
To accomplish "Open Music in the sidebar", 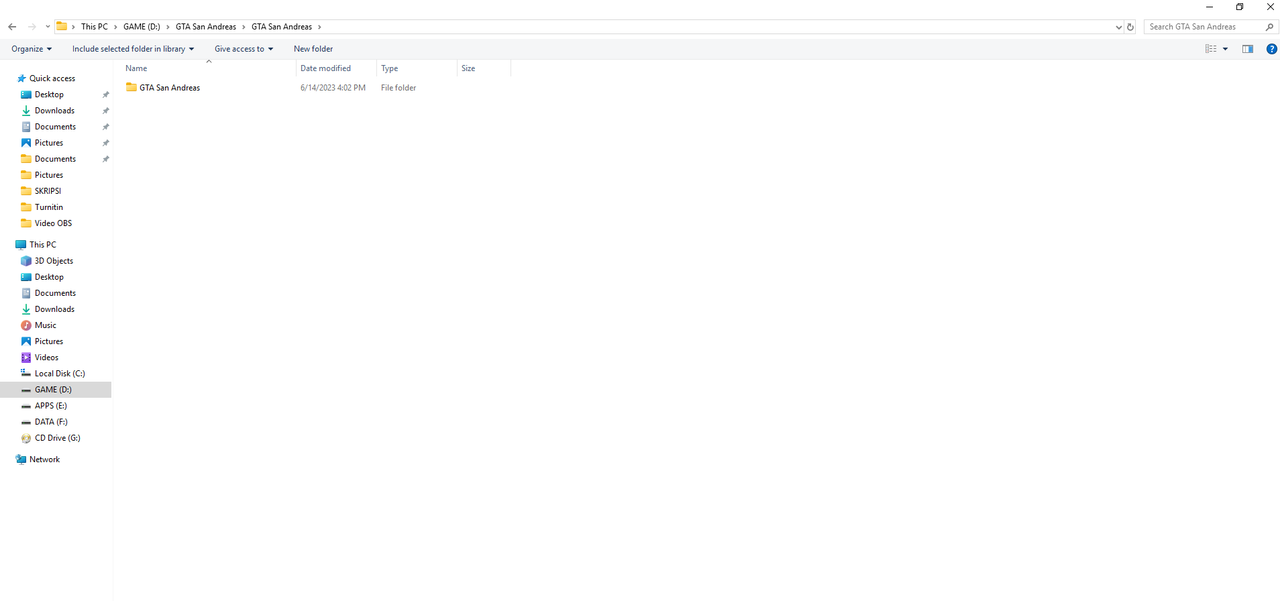I will tap(45, 325).
